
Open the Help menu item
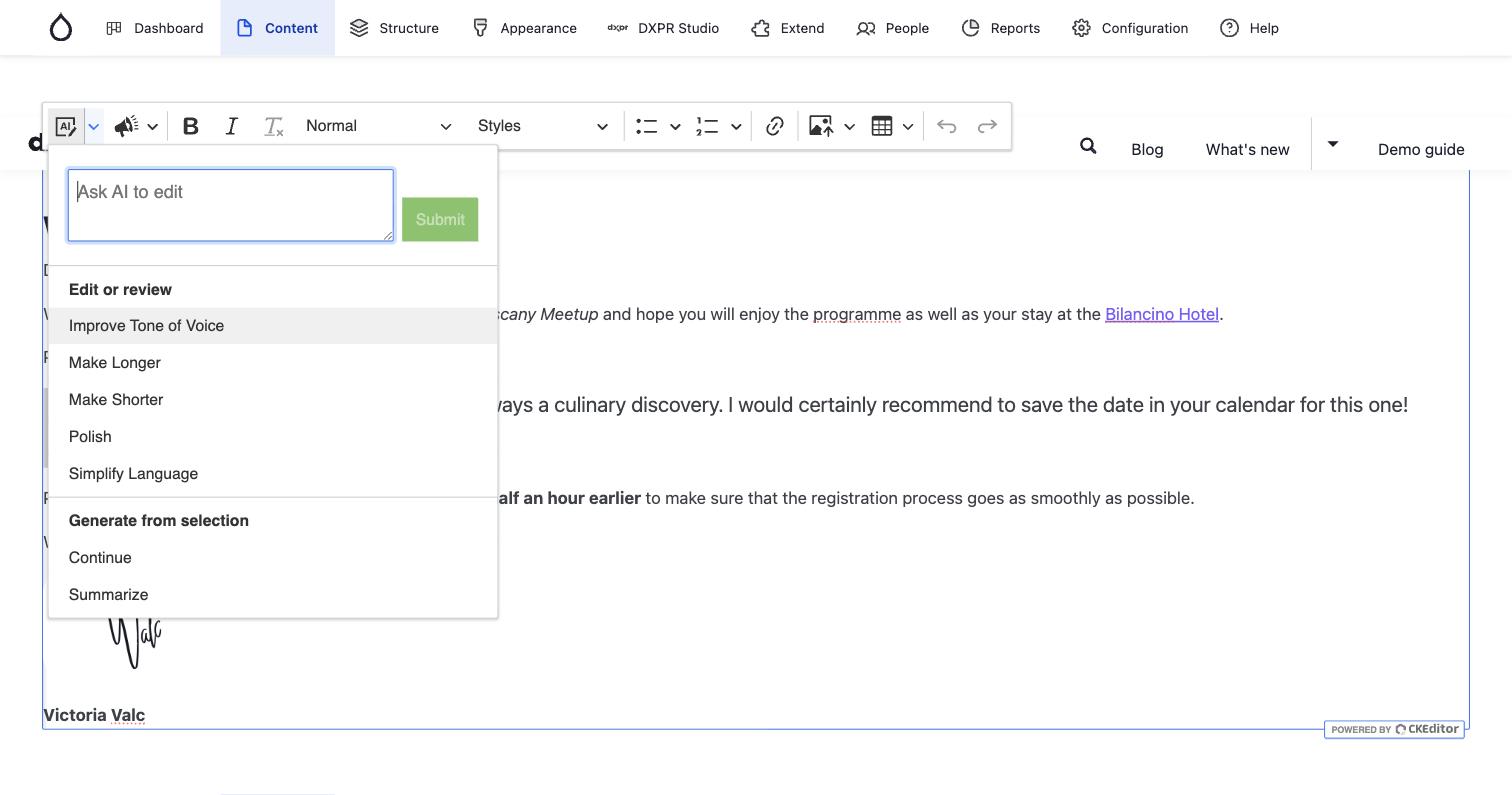pos(1249,28)
